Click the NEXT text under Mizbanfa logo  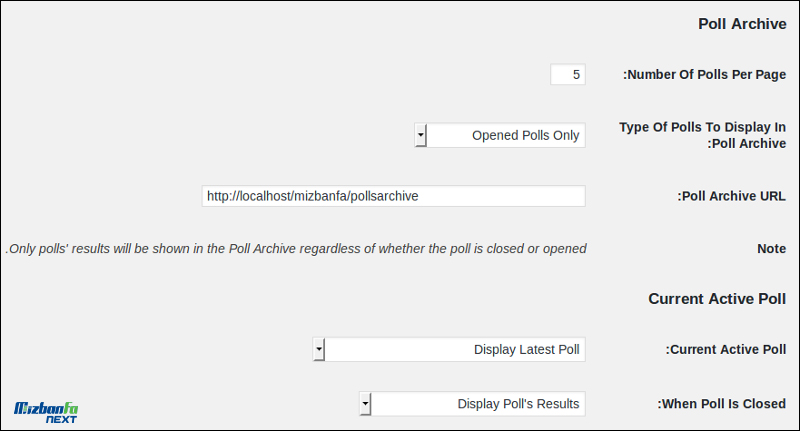pos(61,419)
